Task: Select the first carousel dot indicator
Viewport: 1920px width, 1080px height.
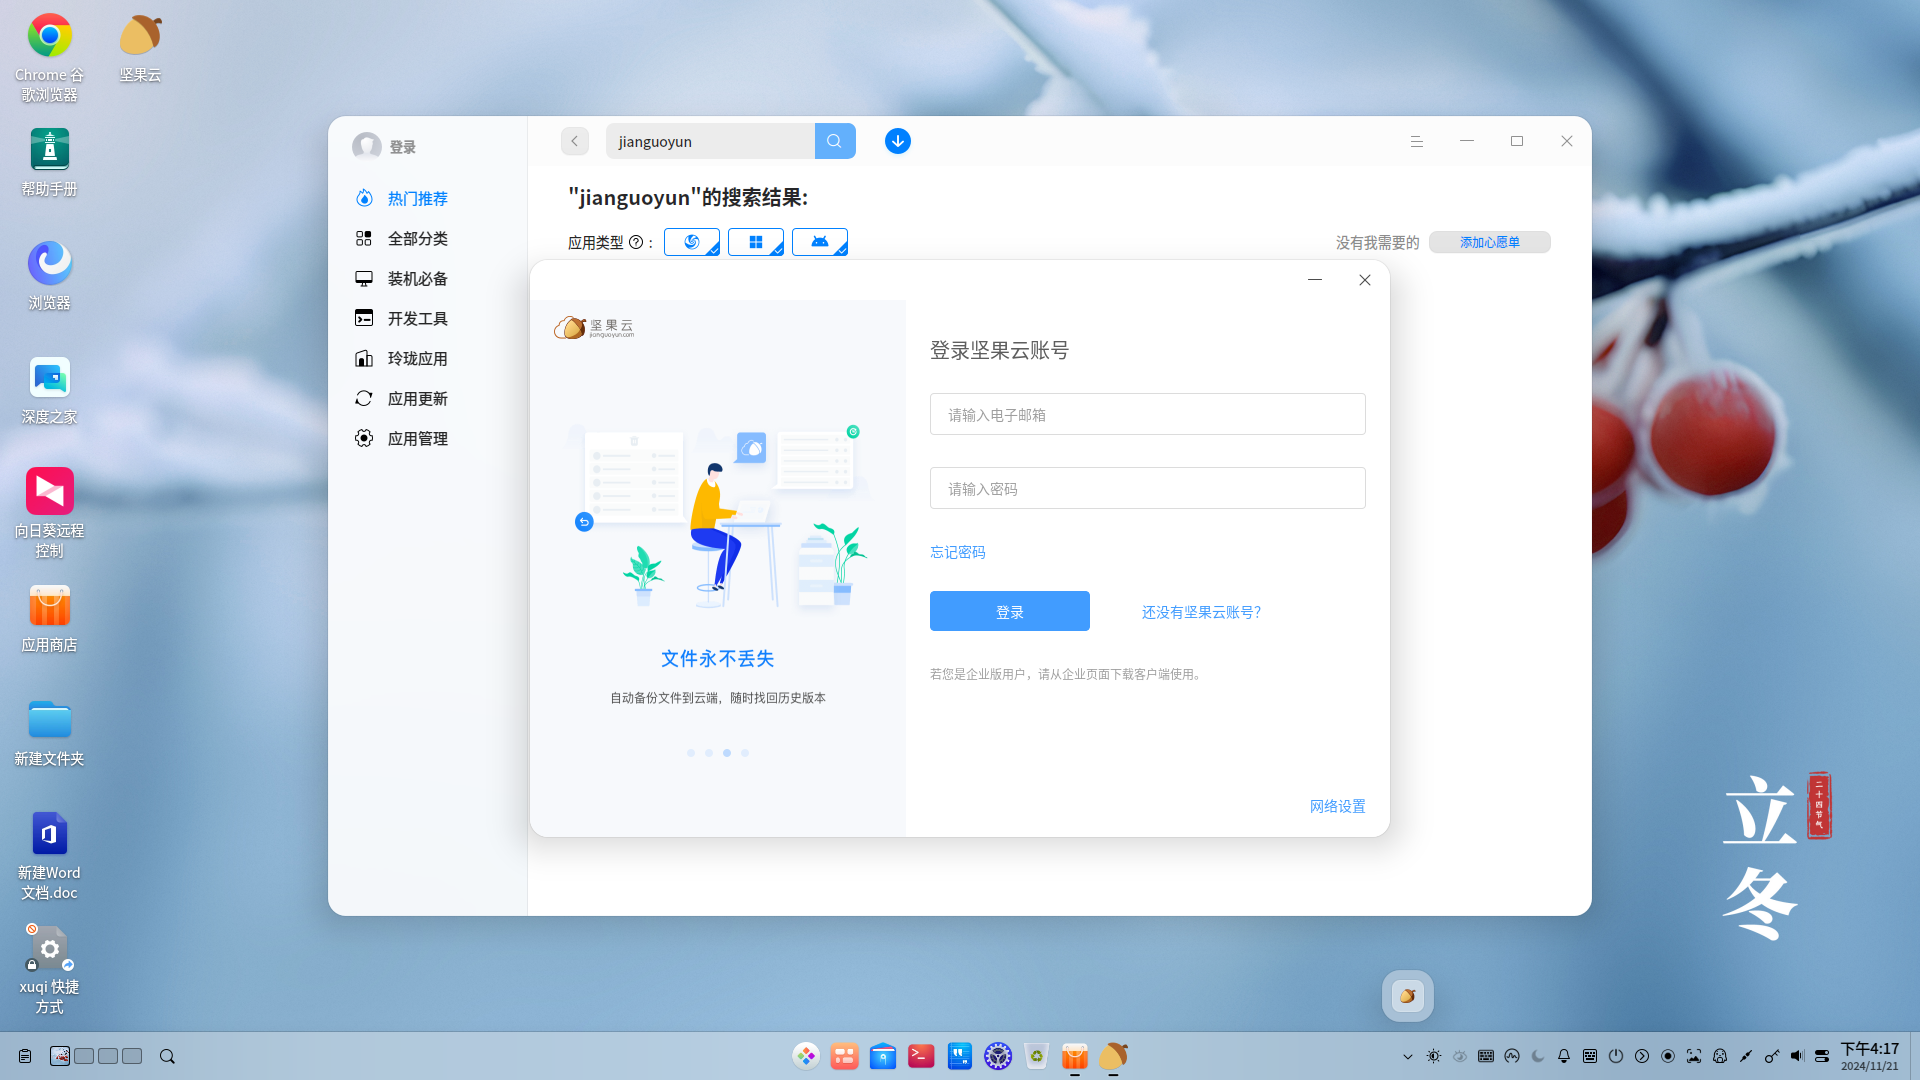Action: 691,753
